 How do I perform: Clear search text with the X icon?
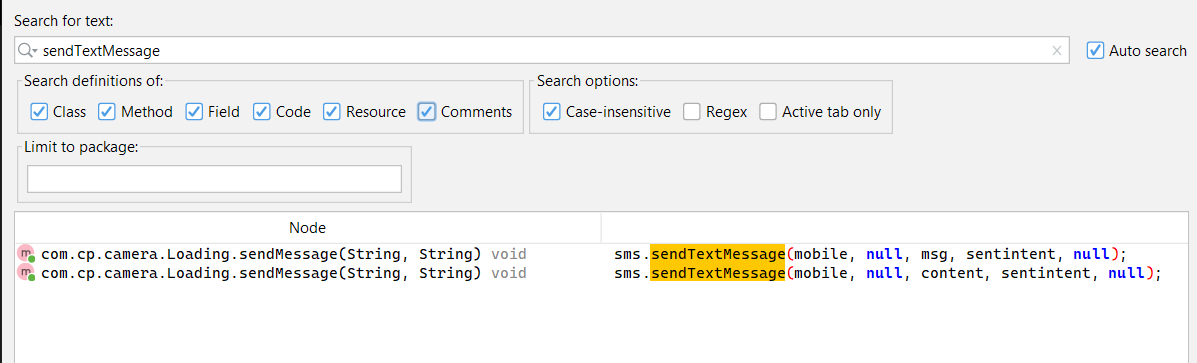click(1057, 50)
